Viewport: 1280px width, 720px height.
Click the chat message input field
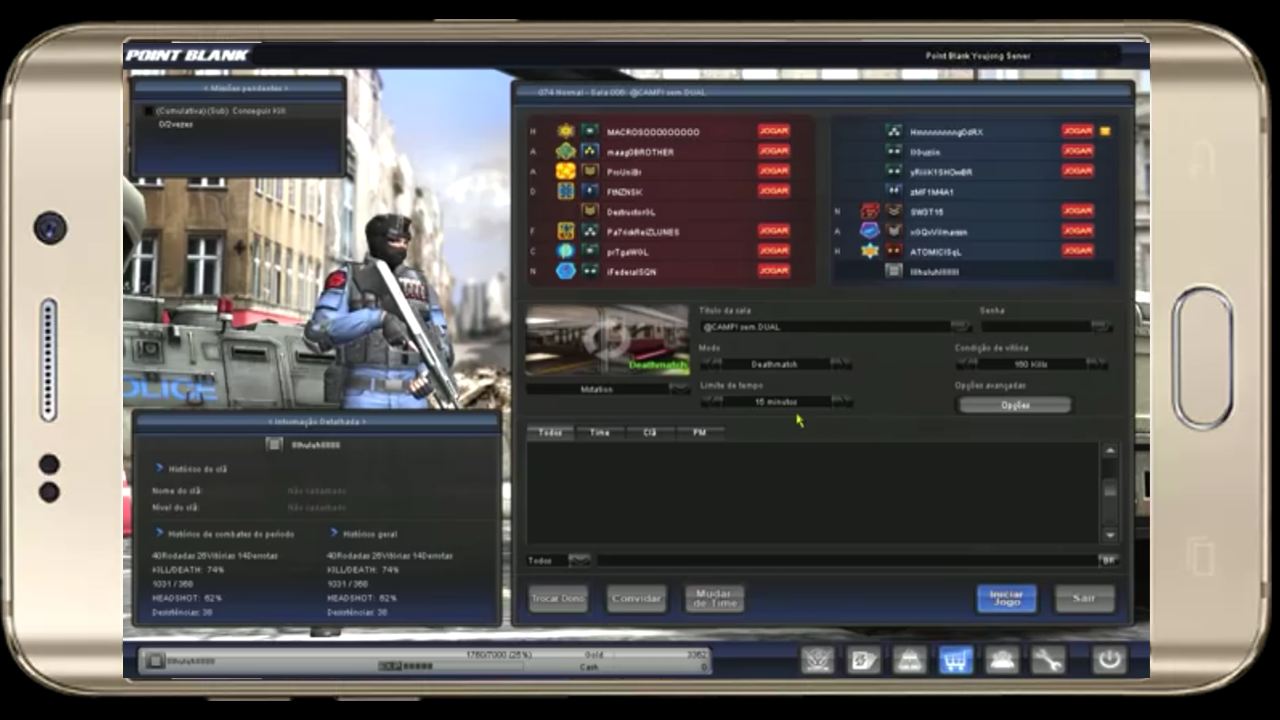(x=847, y=560)
